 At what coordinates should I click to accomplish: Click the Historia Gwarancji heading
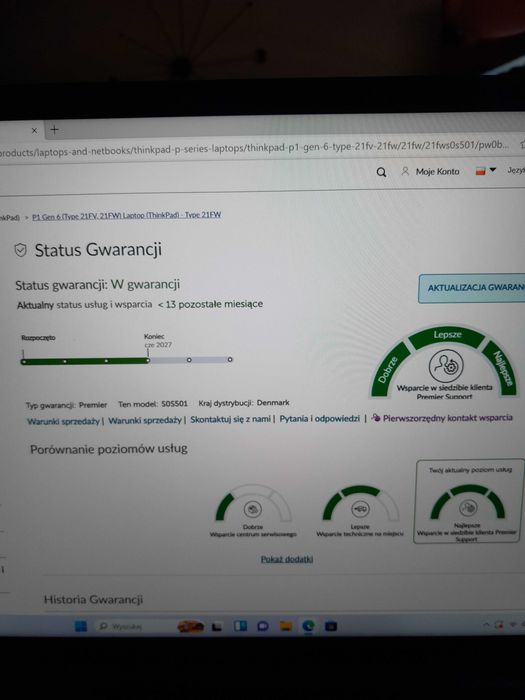(x=93, y=600)
